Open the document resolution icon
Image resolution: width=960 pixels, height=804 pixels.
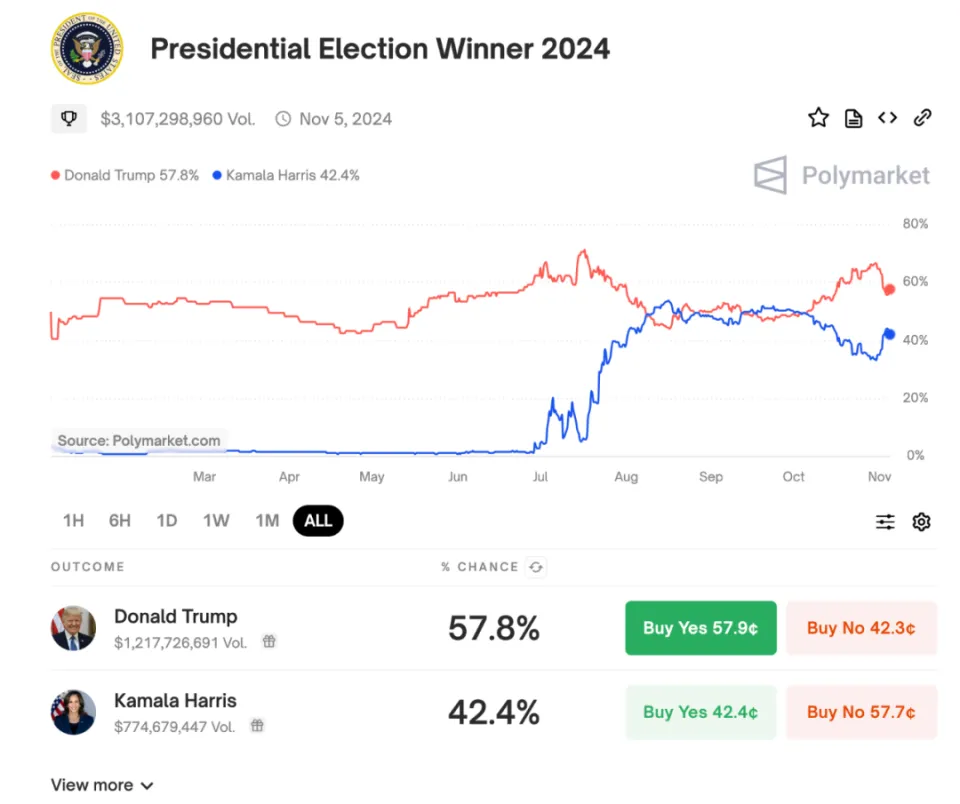coord(853,119)
